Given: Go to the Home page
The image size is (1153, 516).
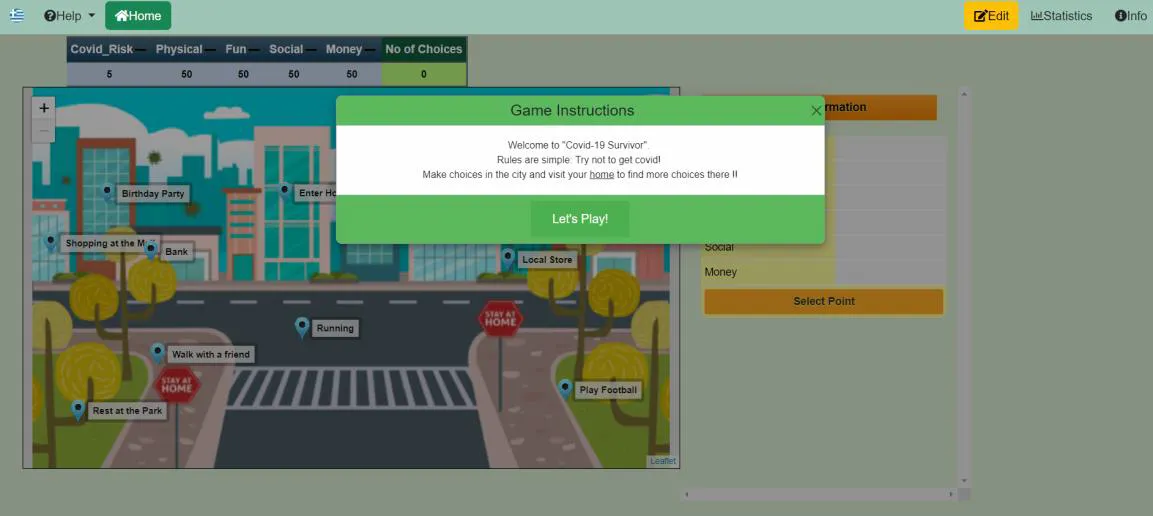Looking at the screenshot, I should tap(138, 16).
